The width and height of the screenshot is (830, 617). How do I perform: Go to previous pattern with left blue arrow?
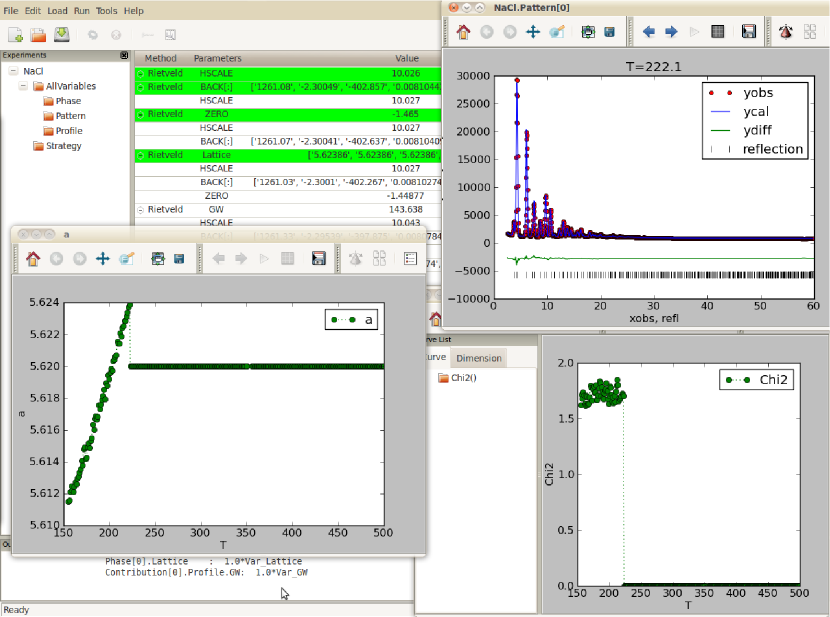tap(648, 32)
